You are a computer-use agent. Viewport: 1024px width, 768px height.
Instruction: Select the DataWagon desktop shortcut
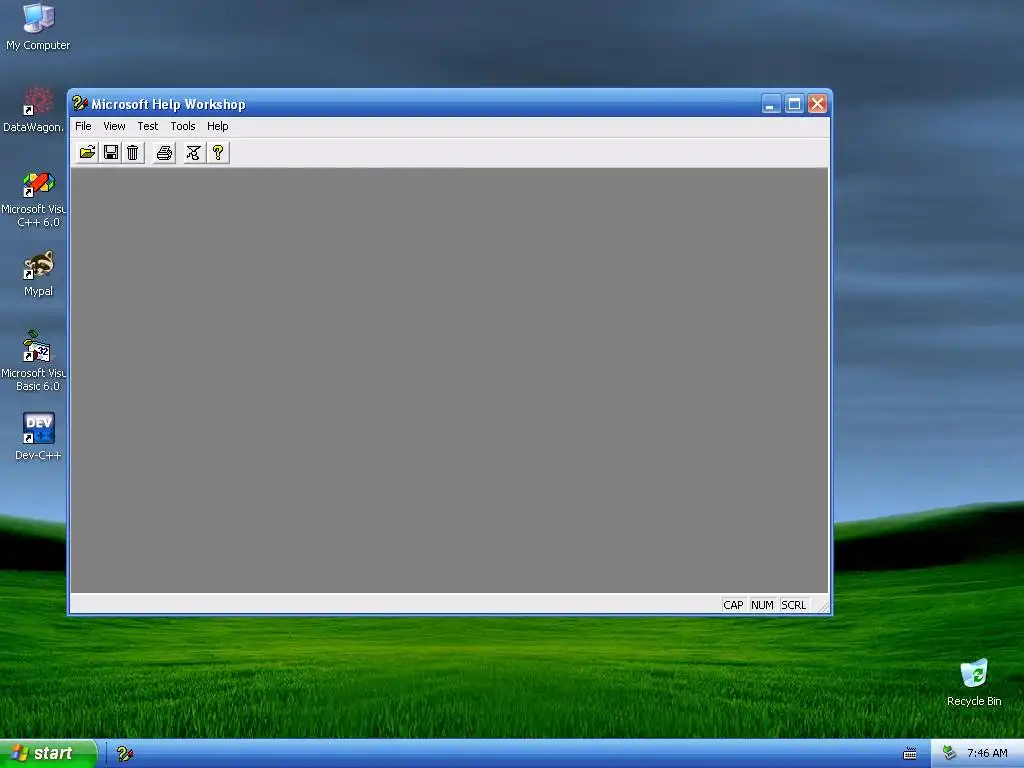pos(34,110)
